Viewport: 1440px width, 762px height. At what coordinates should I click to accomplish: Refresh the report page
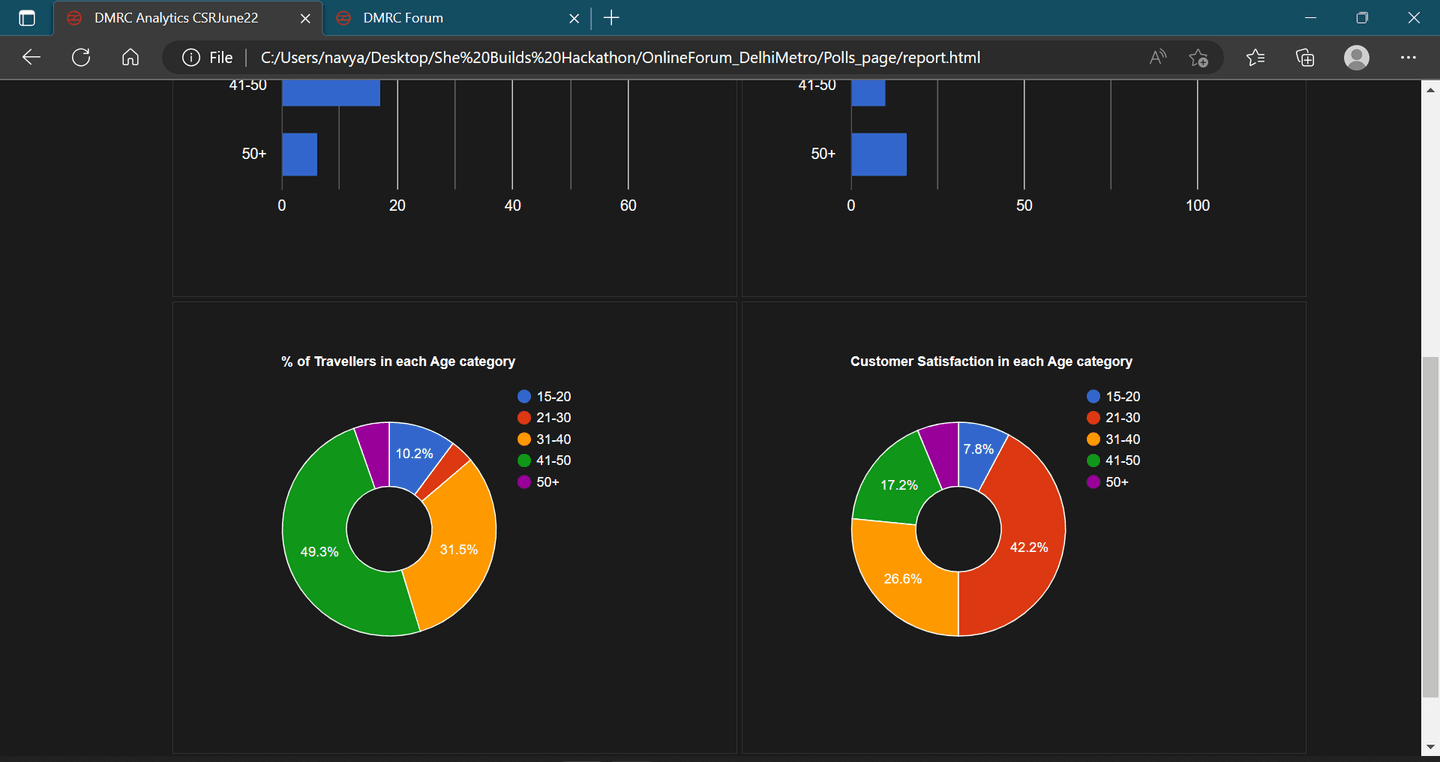pos(81,58)
